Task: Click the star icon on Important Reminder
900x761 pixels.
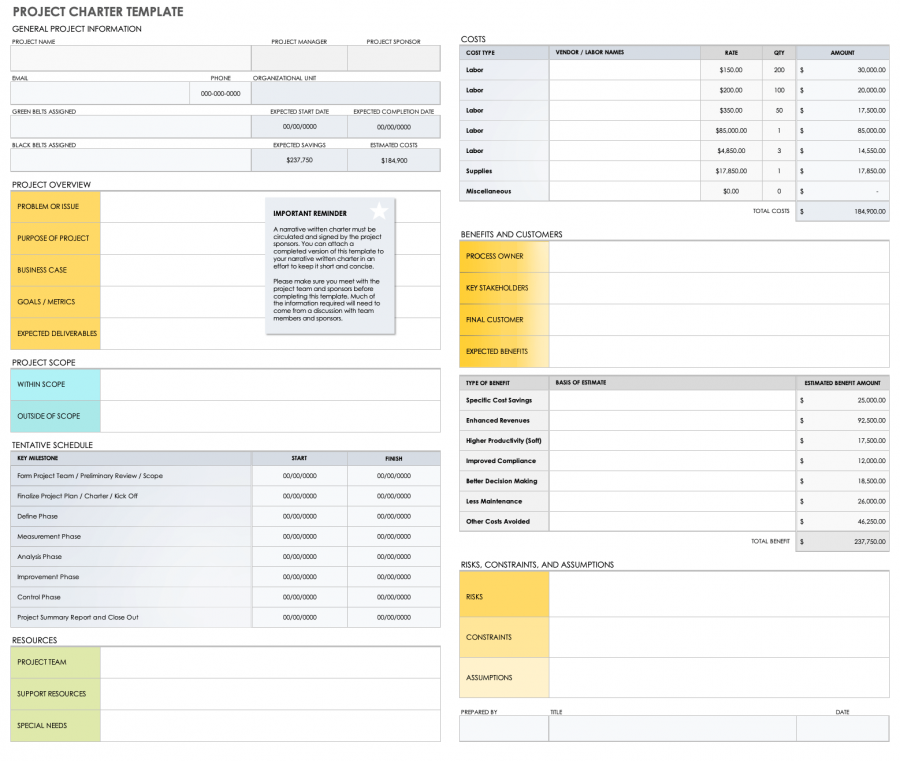Action: pos(377,210)
